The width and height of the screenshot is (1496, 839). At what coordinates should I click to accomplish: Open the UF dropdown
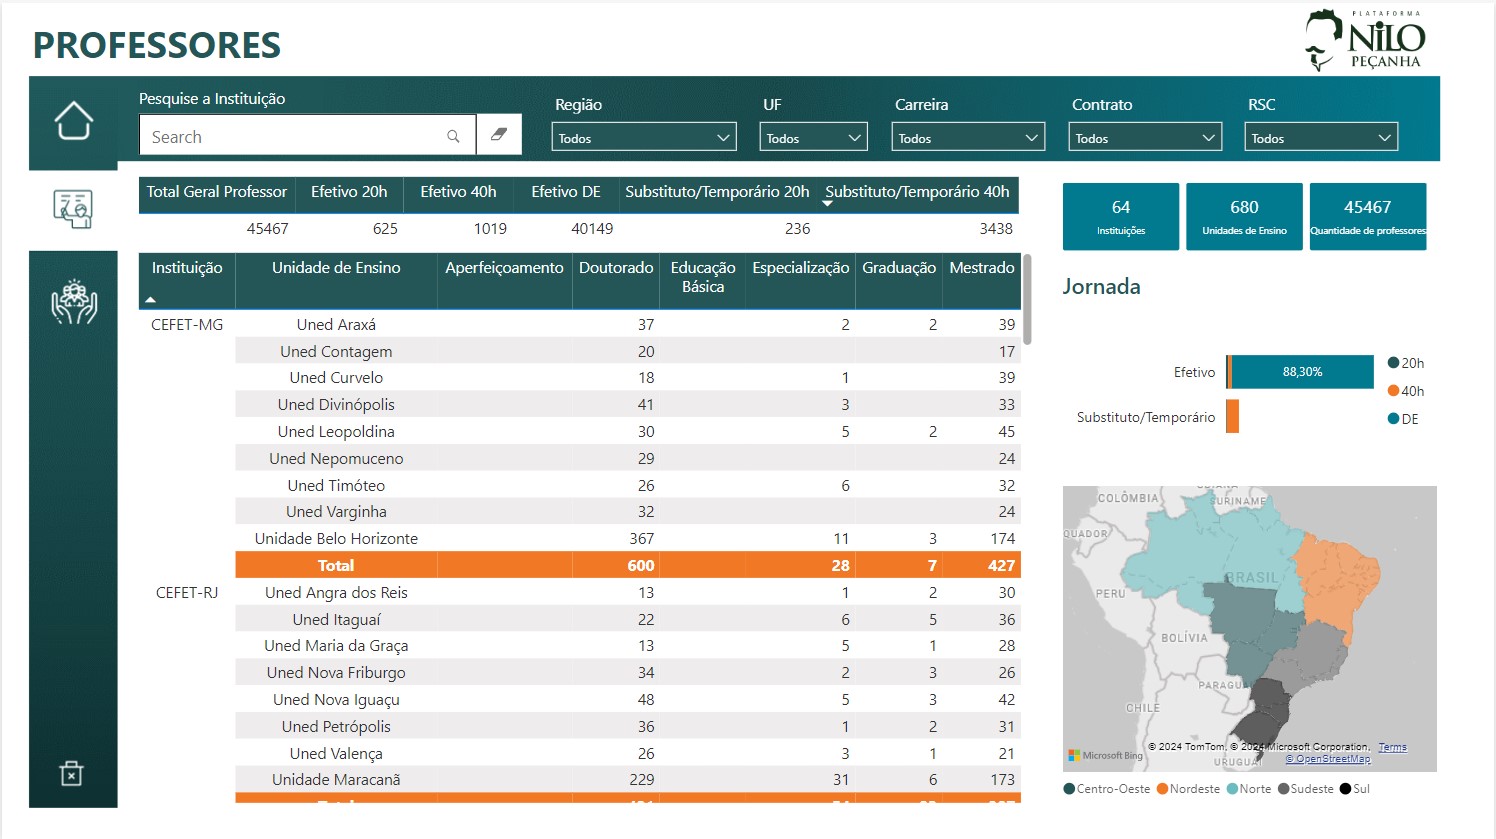[813, 137]
